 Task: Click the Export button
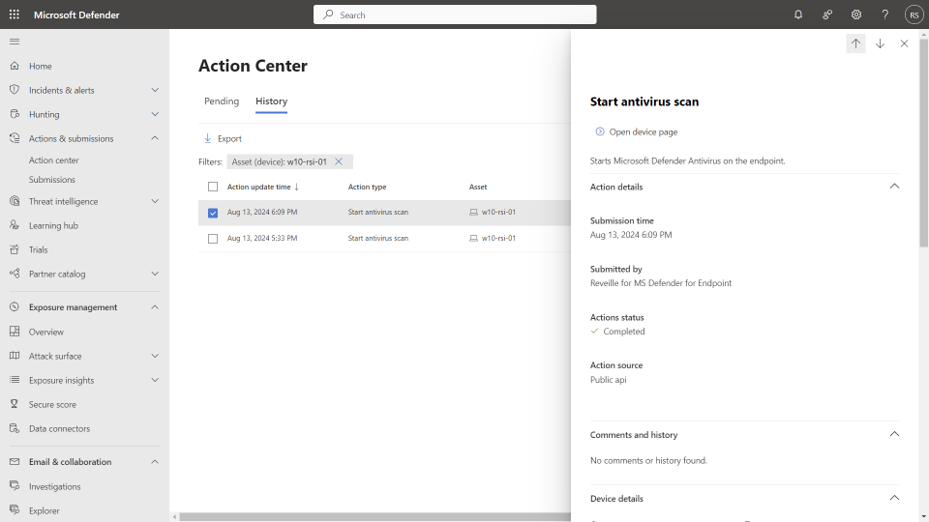click(x=223, y=138)
